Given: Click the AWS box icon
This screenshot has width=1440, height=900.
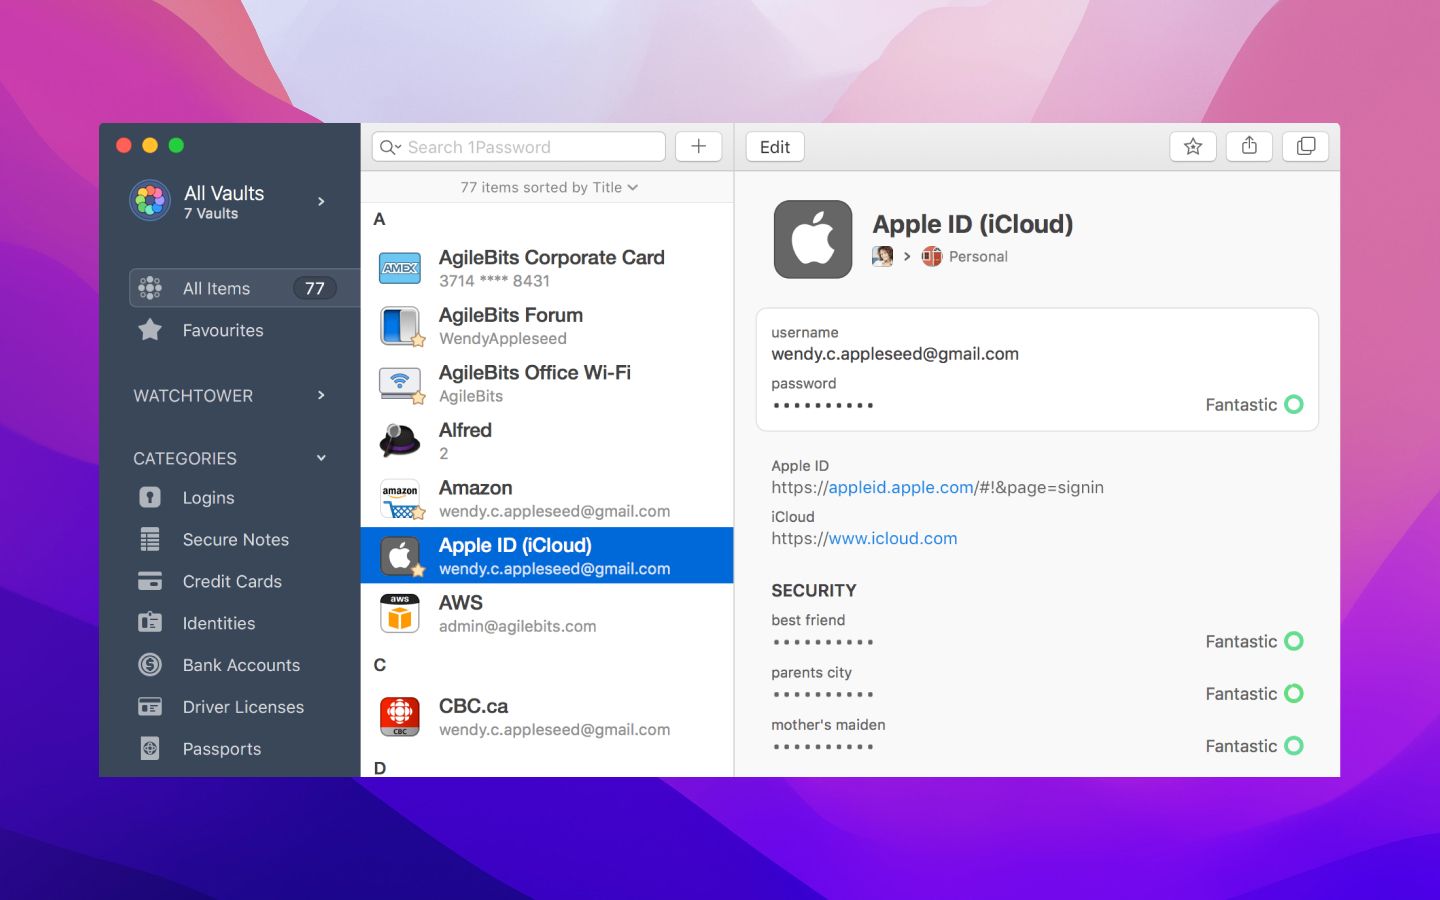Looking at the screenshot, I should click(x=400, y=614).
